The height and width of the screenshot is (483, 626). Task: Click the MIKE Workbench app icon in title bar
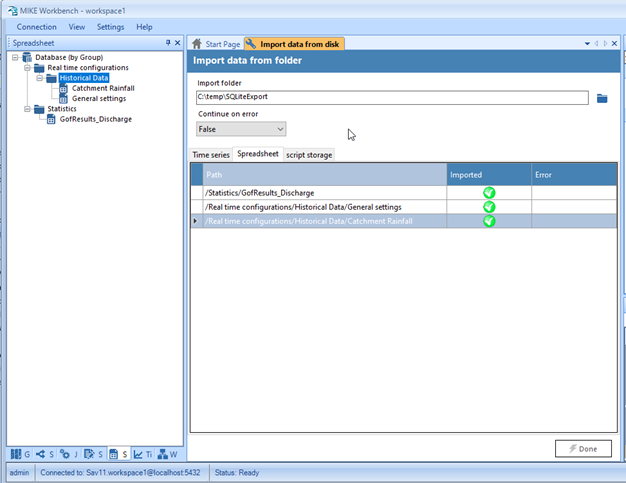click(12, 10)
